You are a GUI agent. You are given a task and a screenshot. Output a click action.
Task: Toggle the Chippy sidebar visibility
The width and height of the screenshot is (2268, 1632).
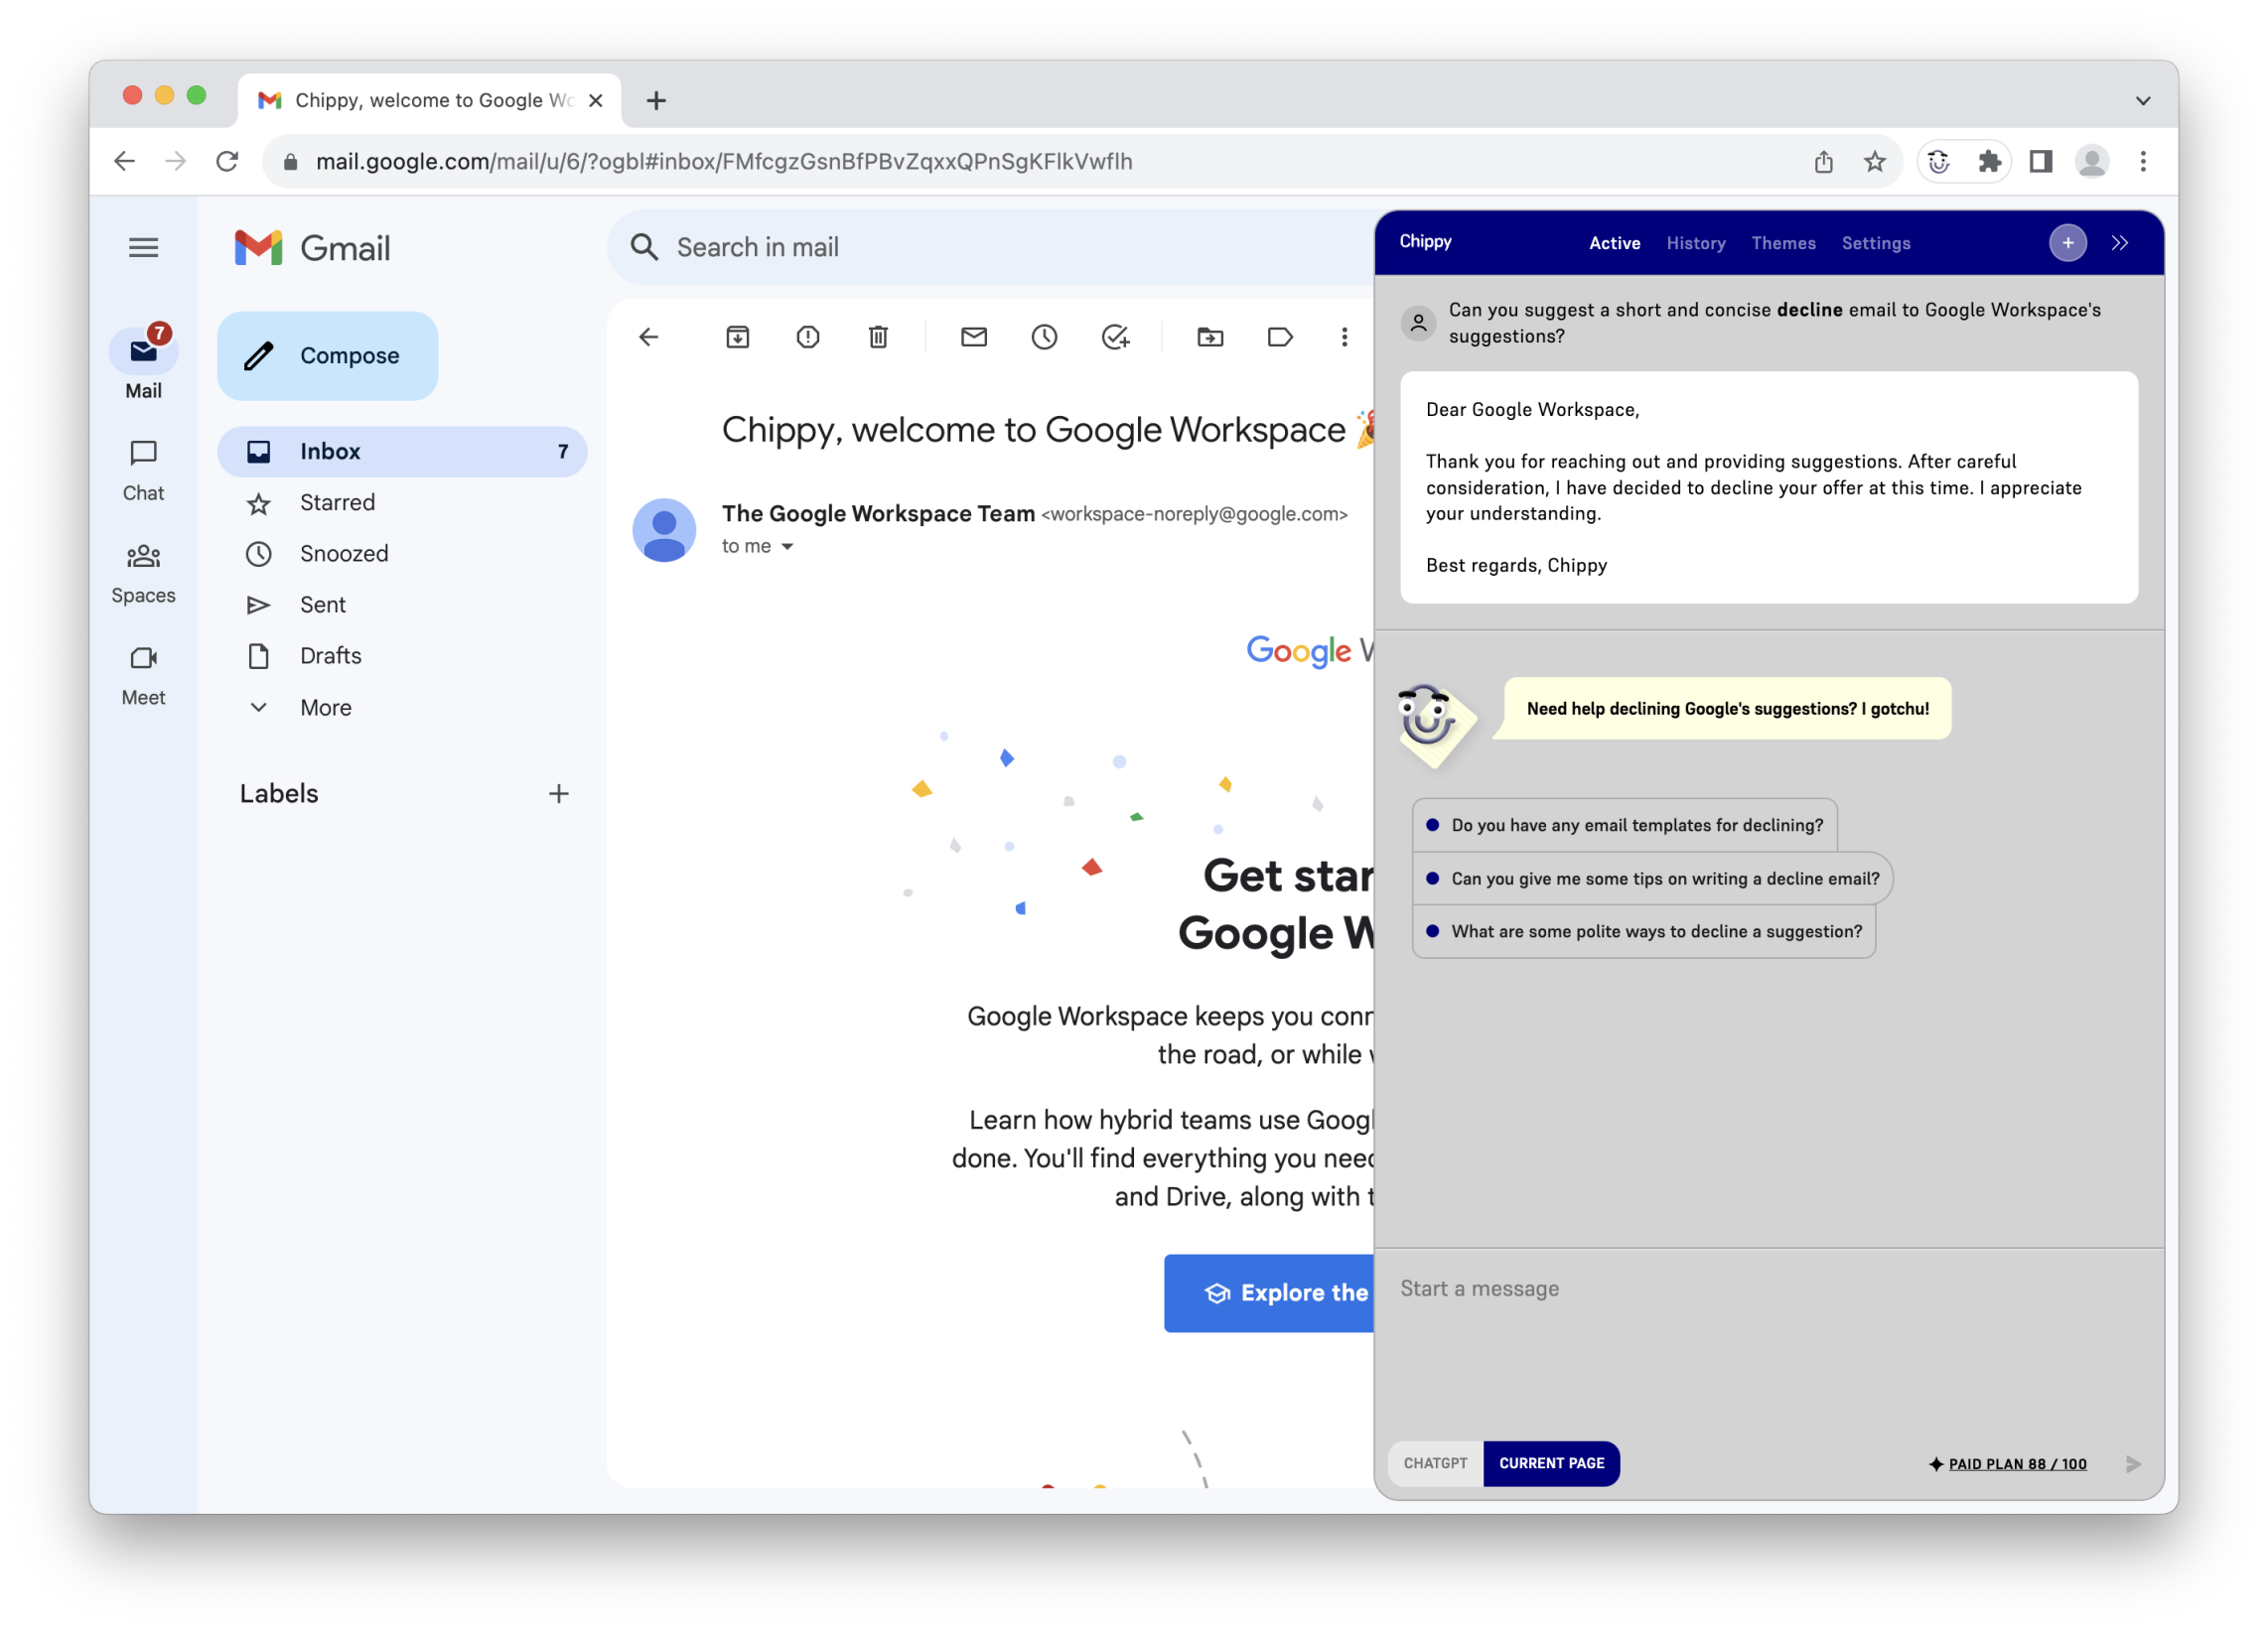pos(2120,241)
